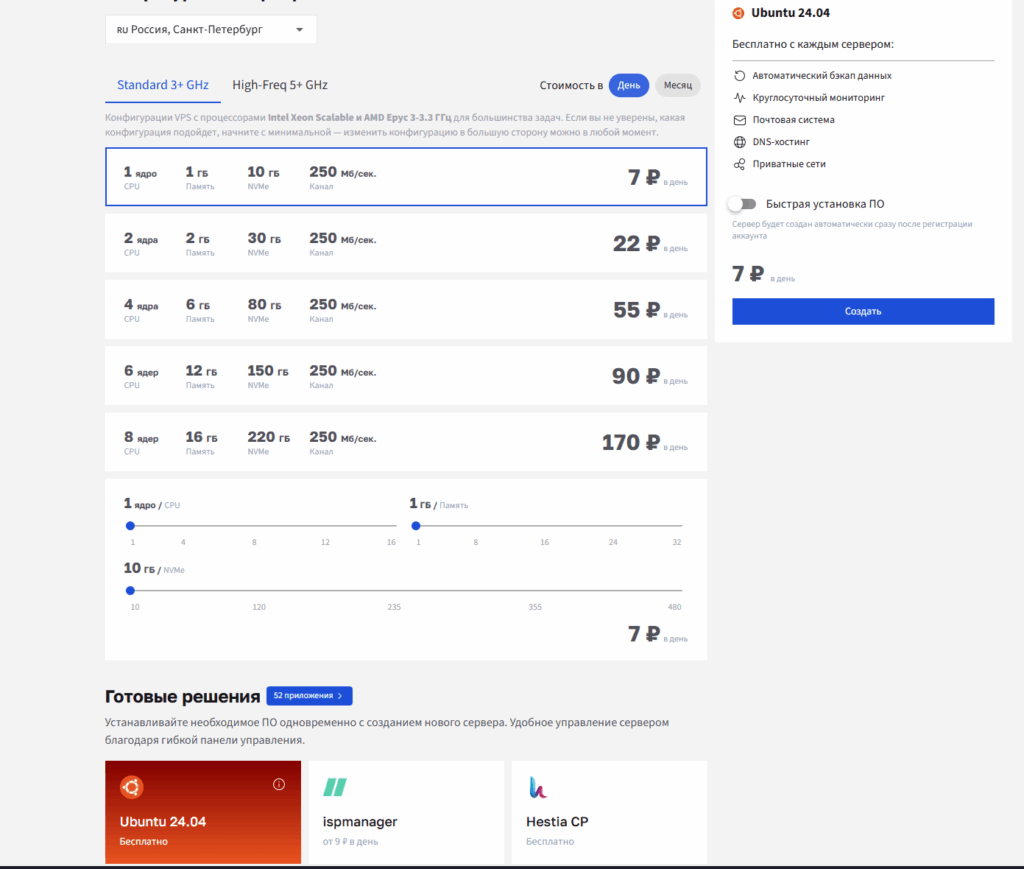This screenshot has width=1024, height=869.
Task: Click the automatic backup icon
Action: [x=739, y=76]
